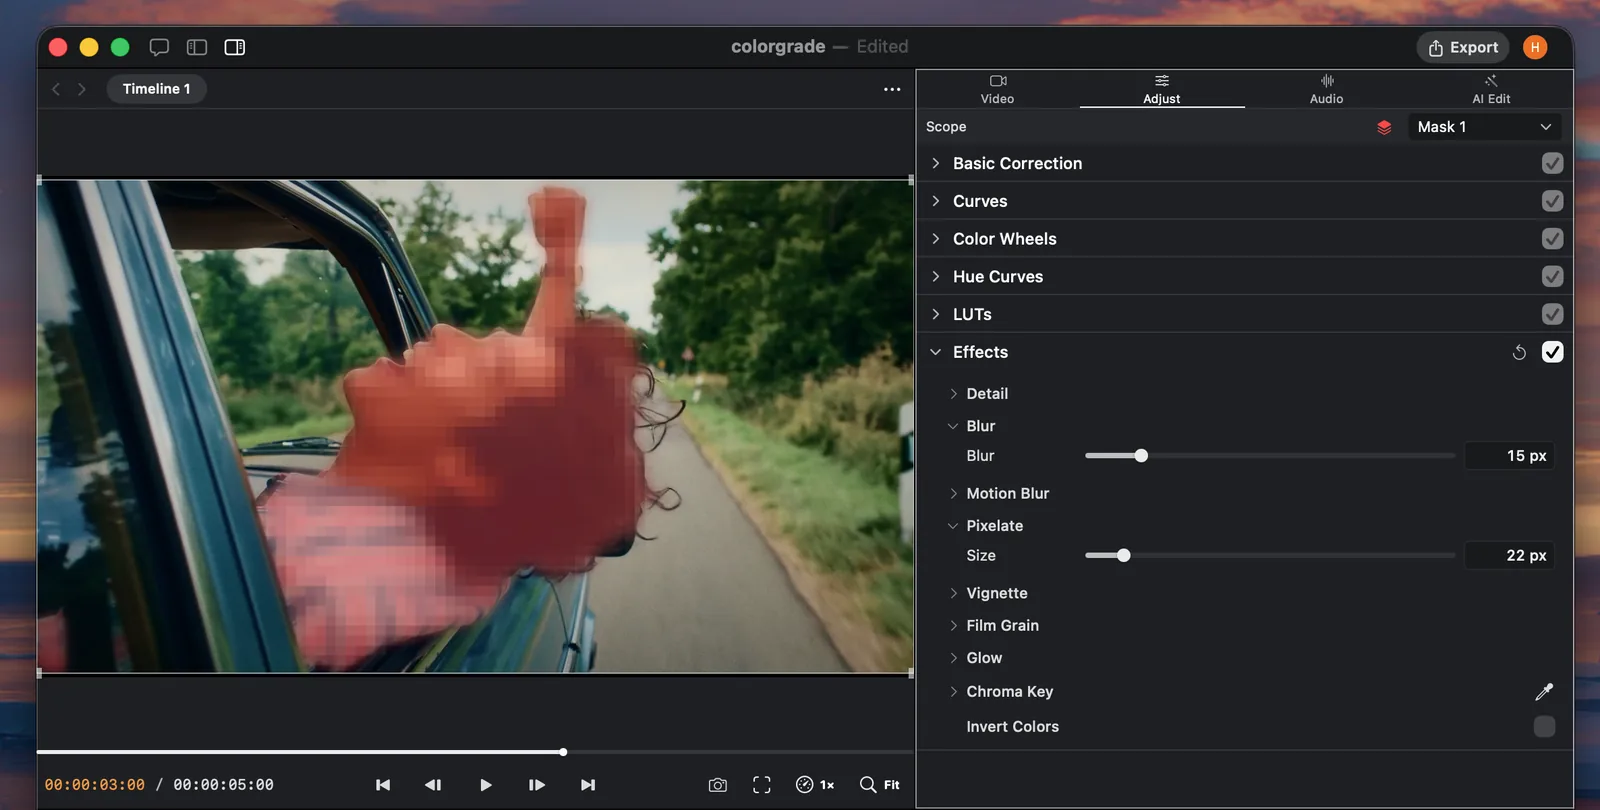Collapse the Pixelate effect group
The image size is (1600, 810).
click(953, 526)
